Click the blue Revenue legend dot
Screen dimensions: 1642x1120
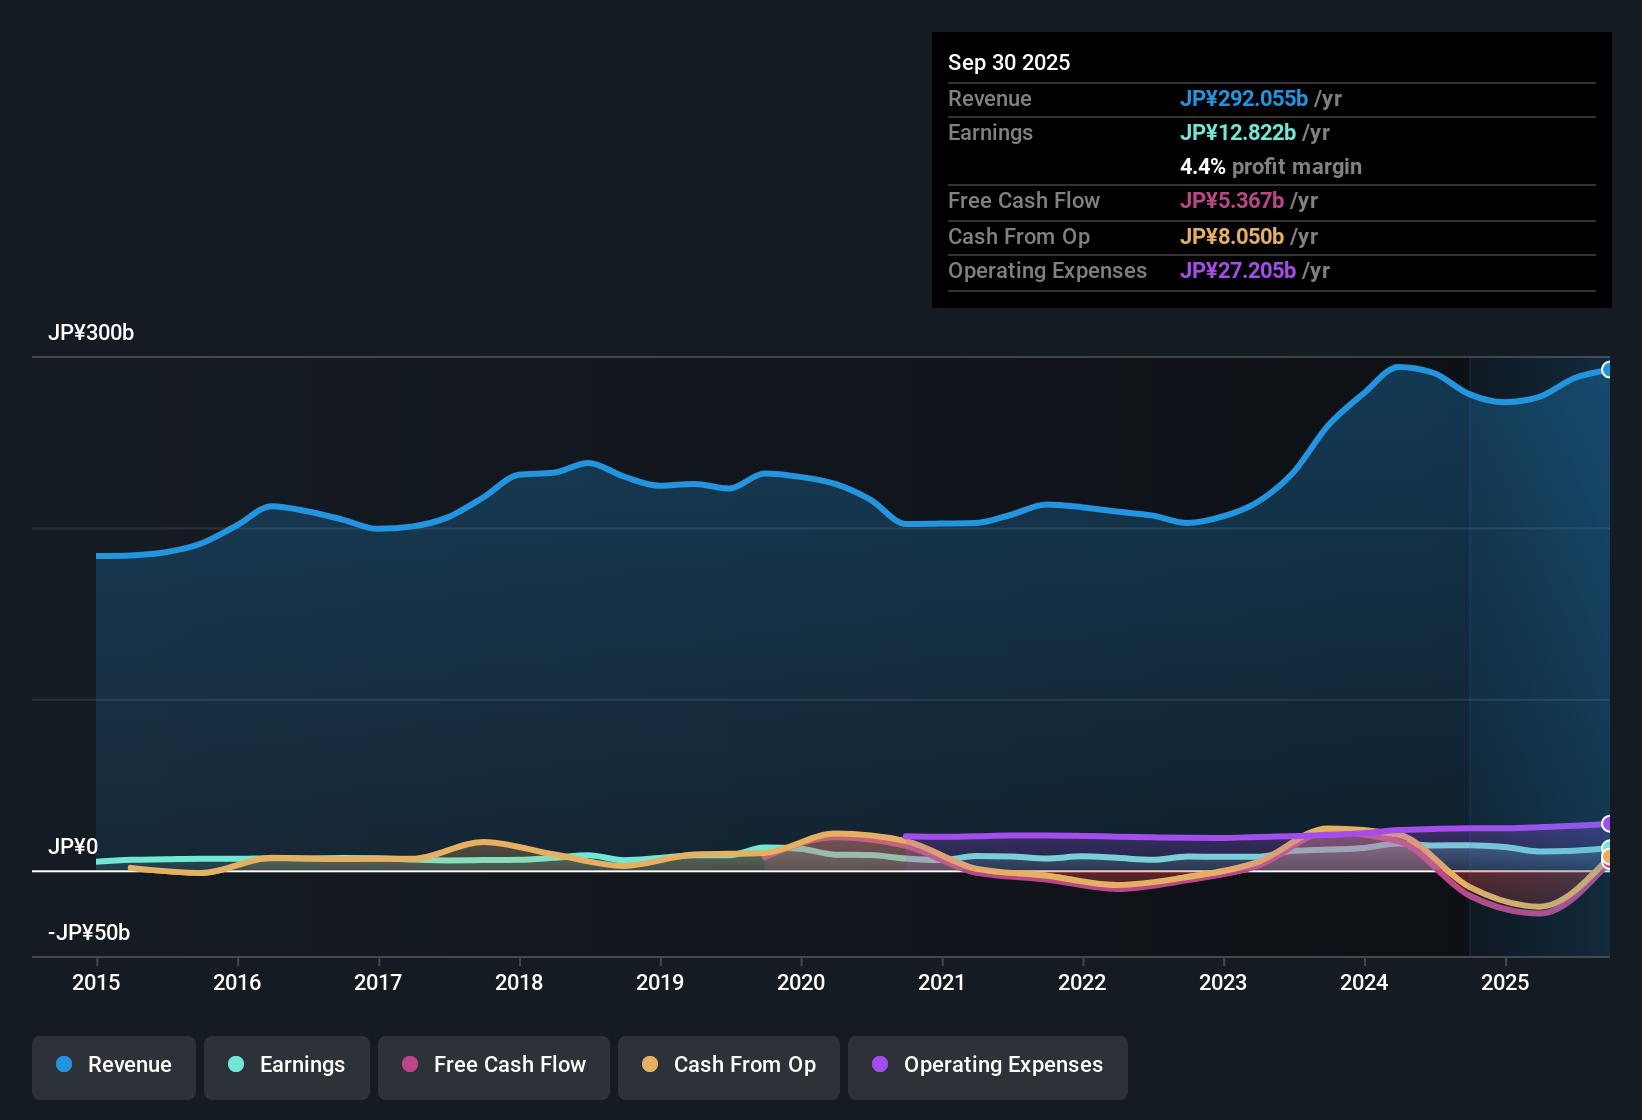click(x=64, y=1065)
